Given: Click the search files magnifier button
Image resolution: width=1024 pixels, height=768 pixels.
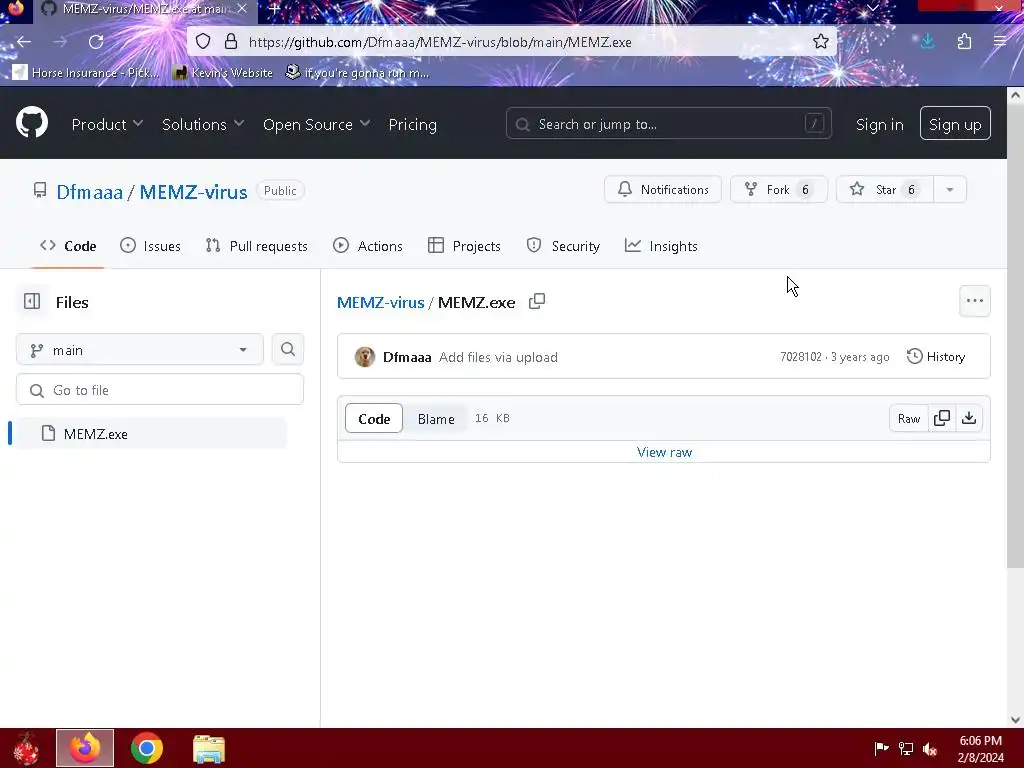Looking at the screenshot, I should tap(288, 349).
